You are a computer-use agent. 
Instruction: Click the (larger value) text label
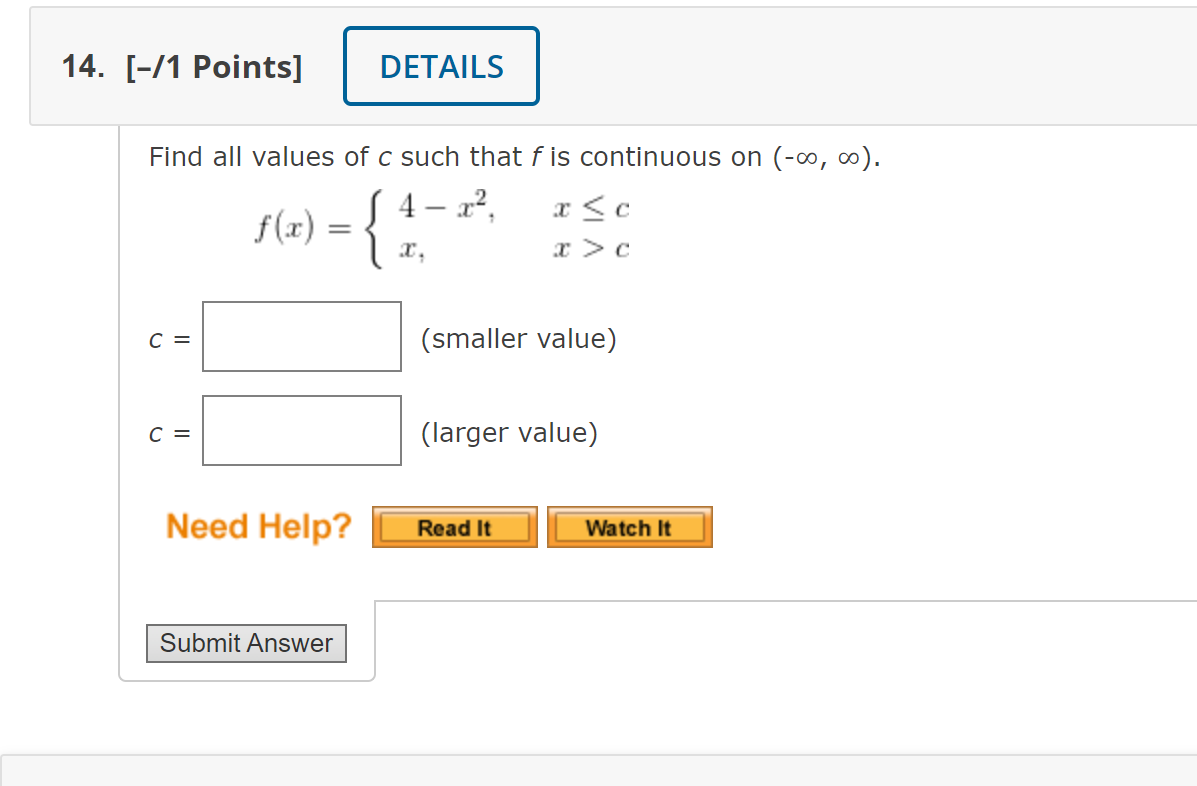(511, 432)
